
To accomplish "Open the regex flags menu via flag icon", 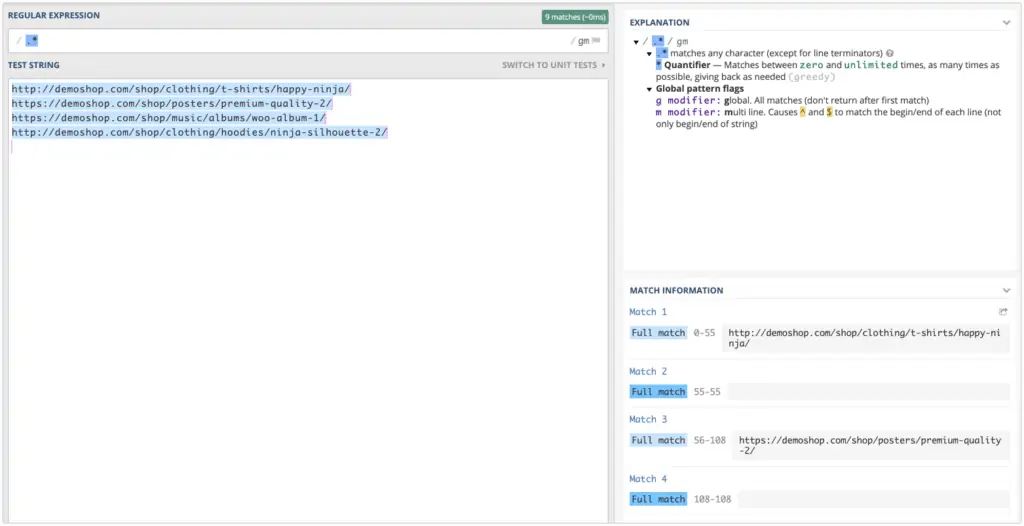I will coord(596,41).
